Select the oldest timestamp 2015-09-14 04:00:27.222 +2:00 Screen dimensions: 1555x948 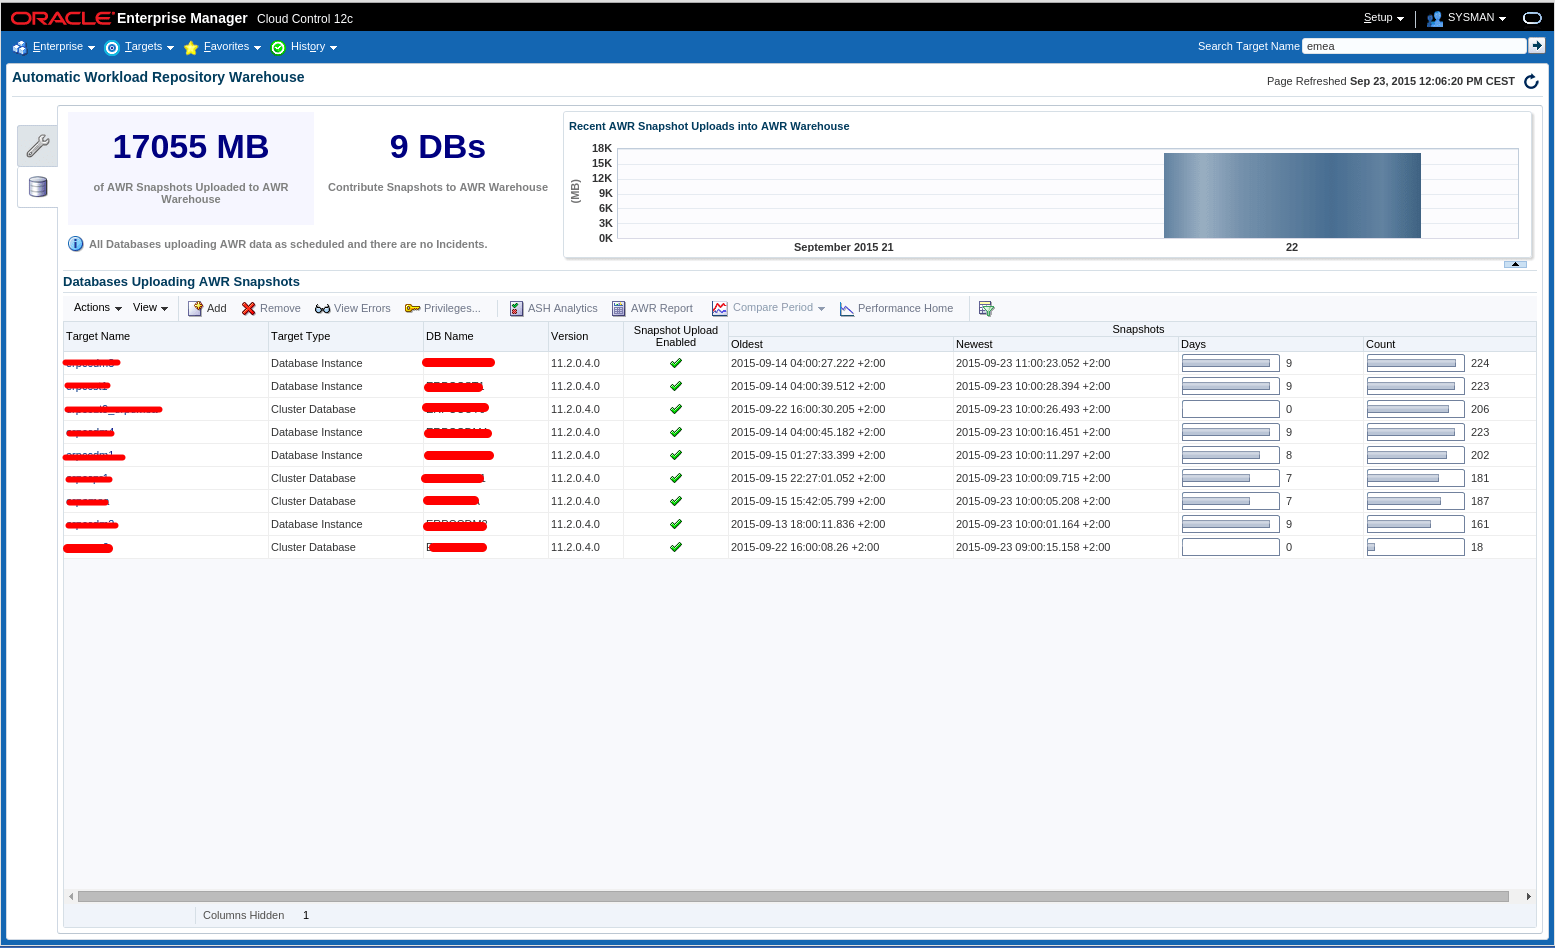pos(808,363)
